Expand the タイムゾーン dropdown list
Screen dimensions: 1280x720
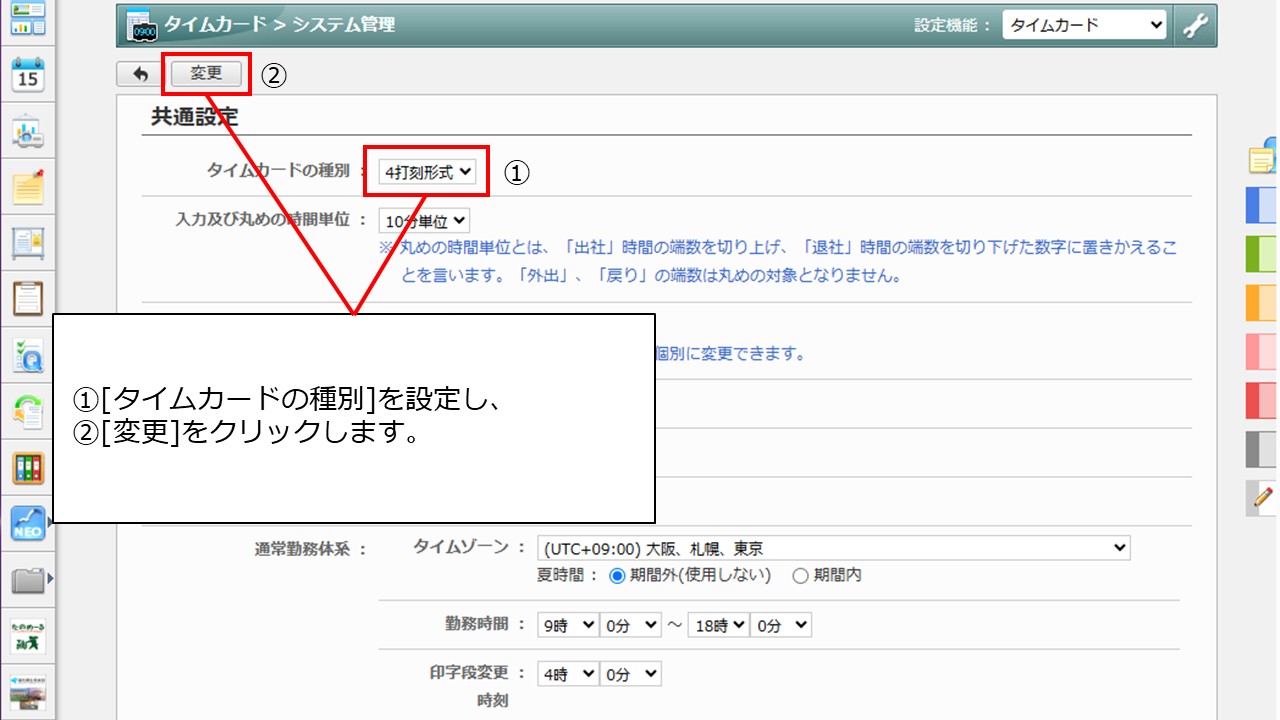point(833,548)
